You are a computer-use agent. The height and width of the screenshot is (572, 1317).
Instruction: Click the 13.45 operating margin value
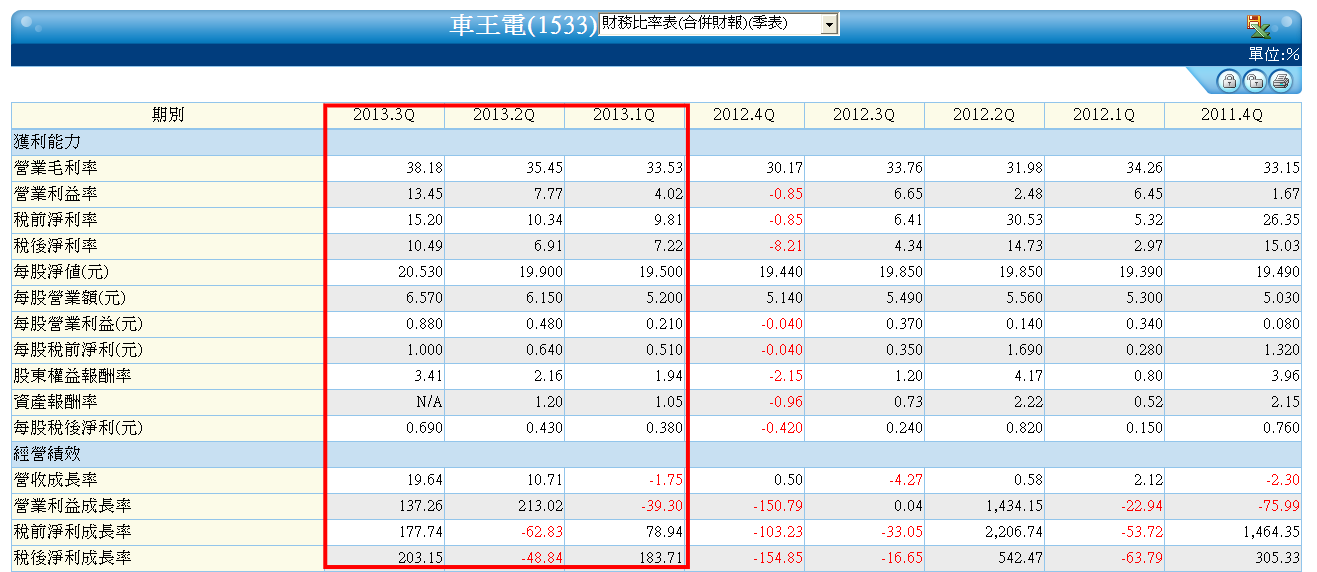click(424, 194)
